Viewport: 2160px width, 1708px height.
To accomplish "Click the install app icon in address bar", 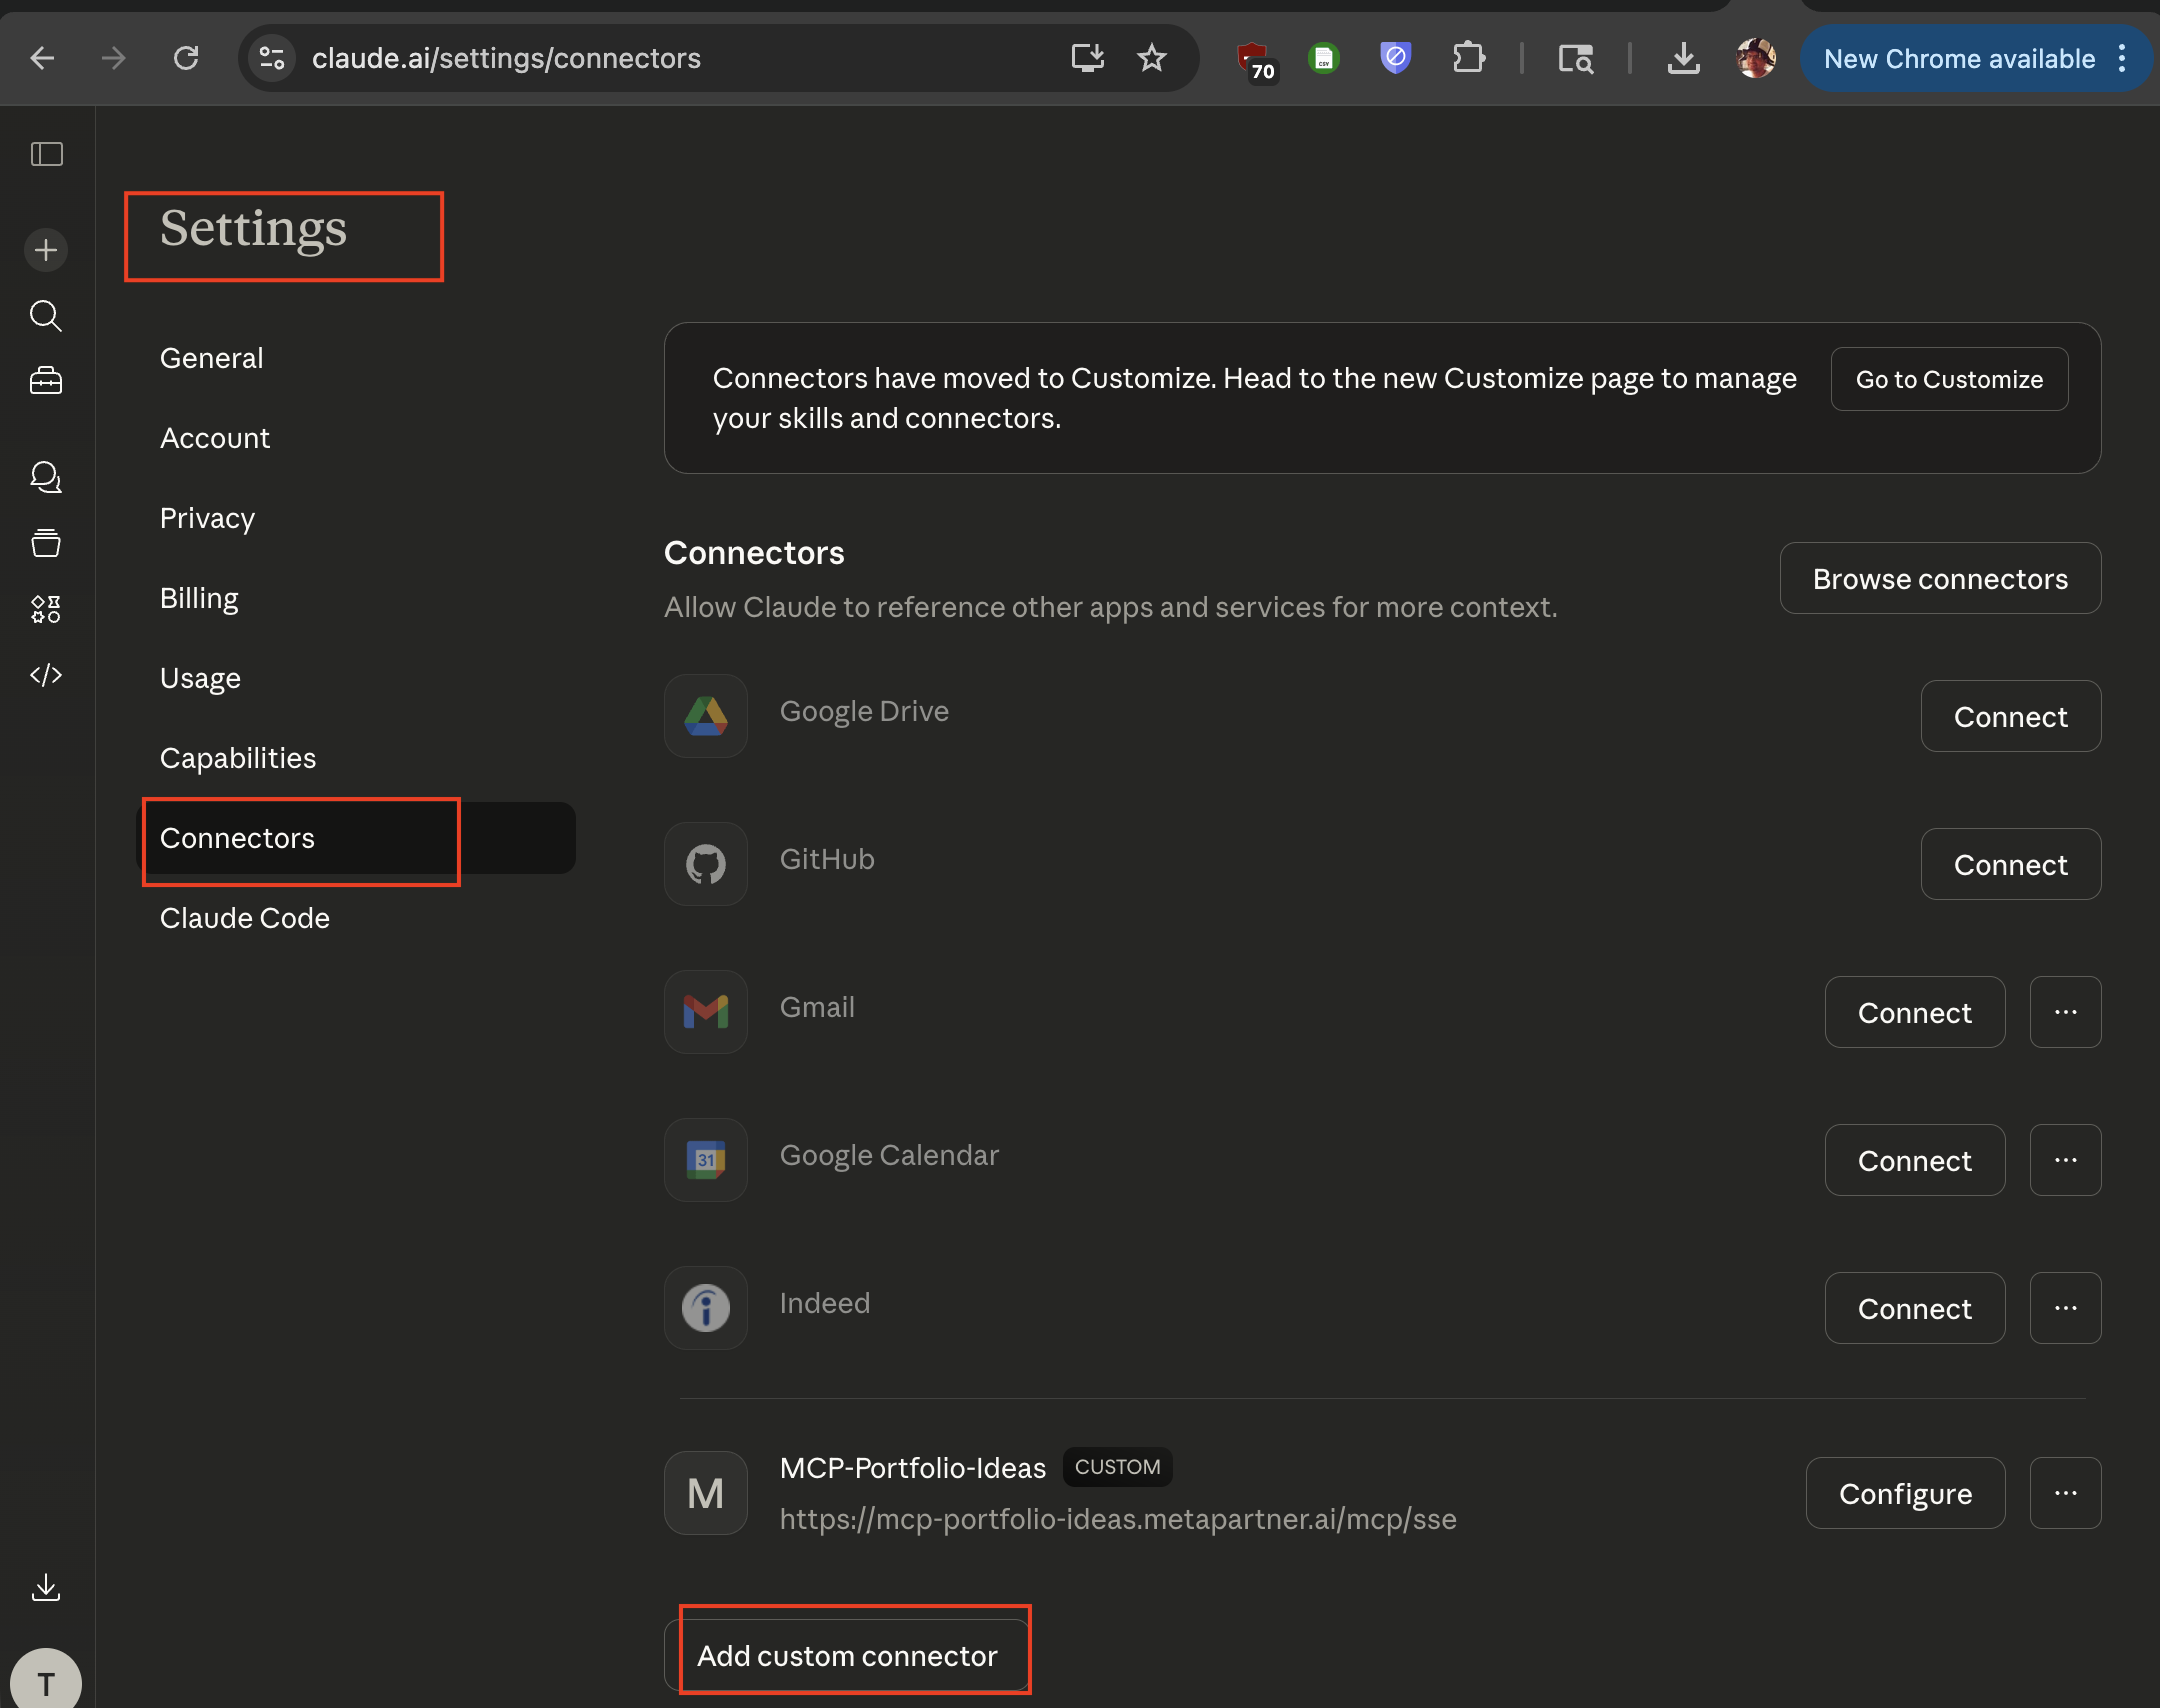I will click(x=1087, y=58).
